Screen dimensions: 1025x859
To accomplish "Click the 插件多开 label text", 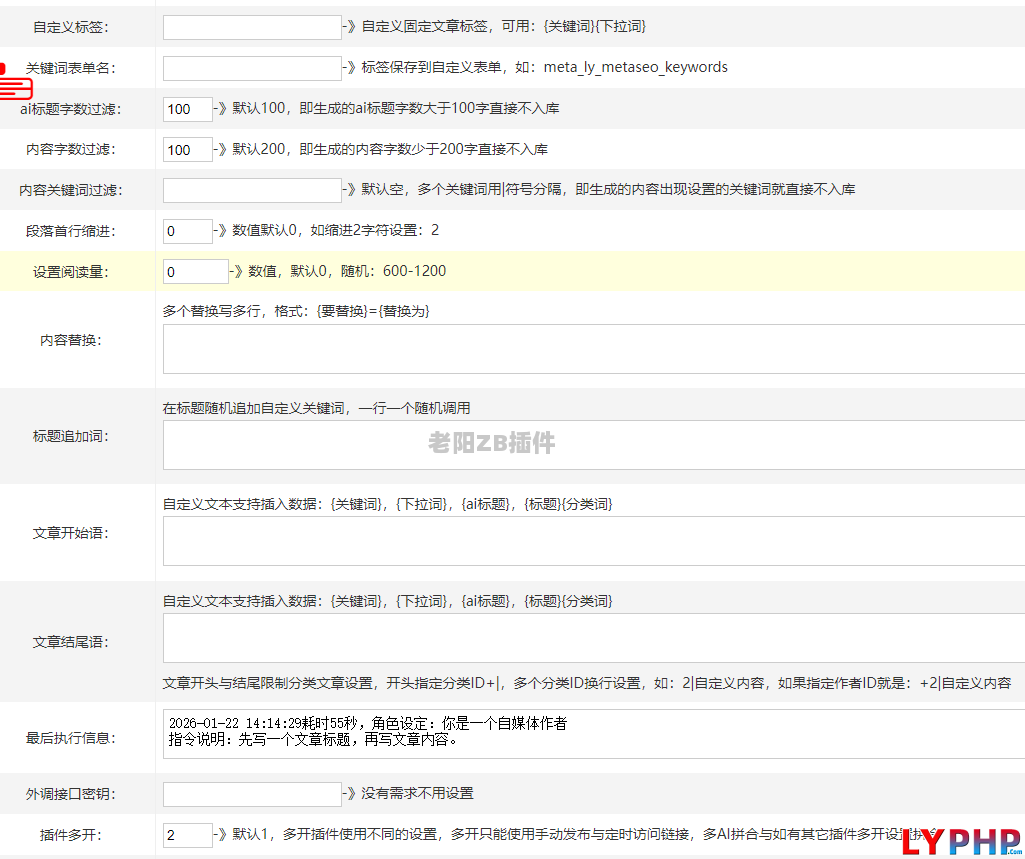I will click(71, 835).
